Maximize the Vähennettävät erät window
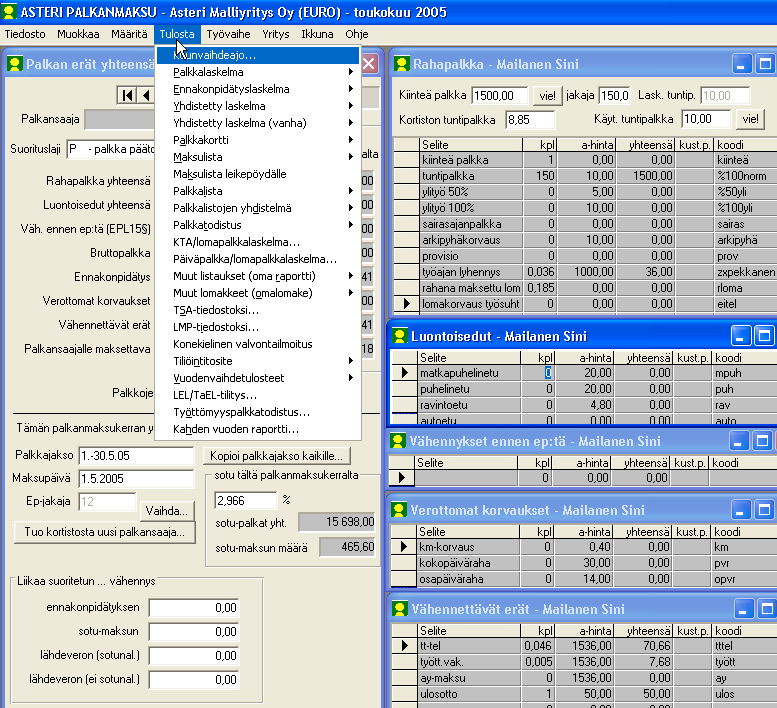This screenshot has height=708, width=777. click(x=767, y=609)
